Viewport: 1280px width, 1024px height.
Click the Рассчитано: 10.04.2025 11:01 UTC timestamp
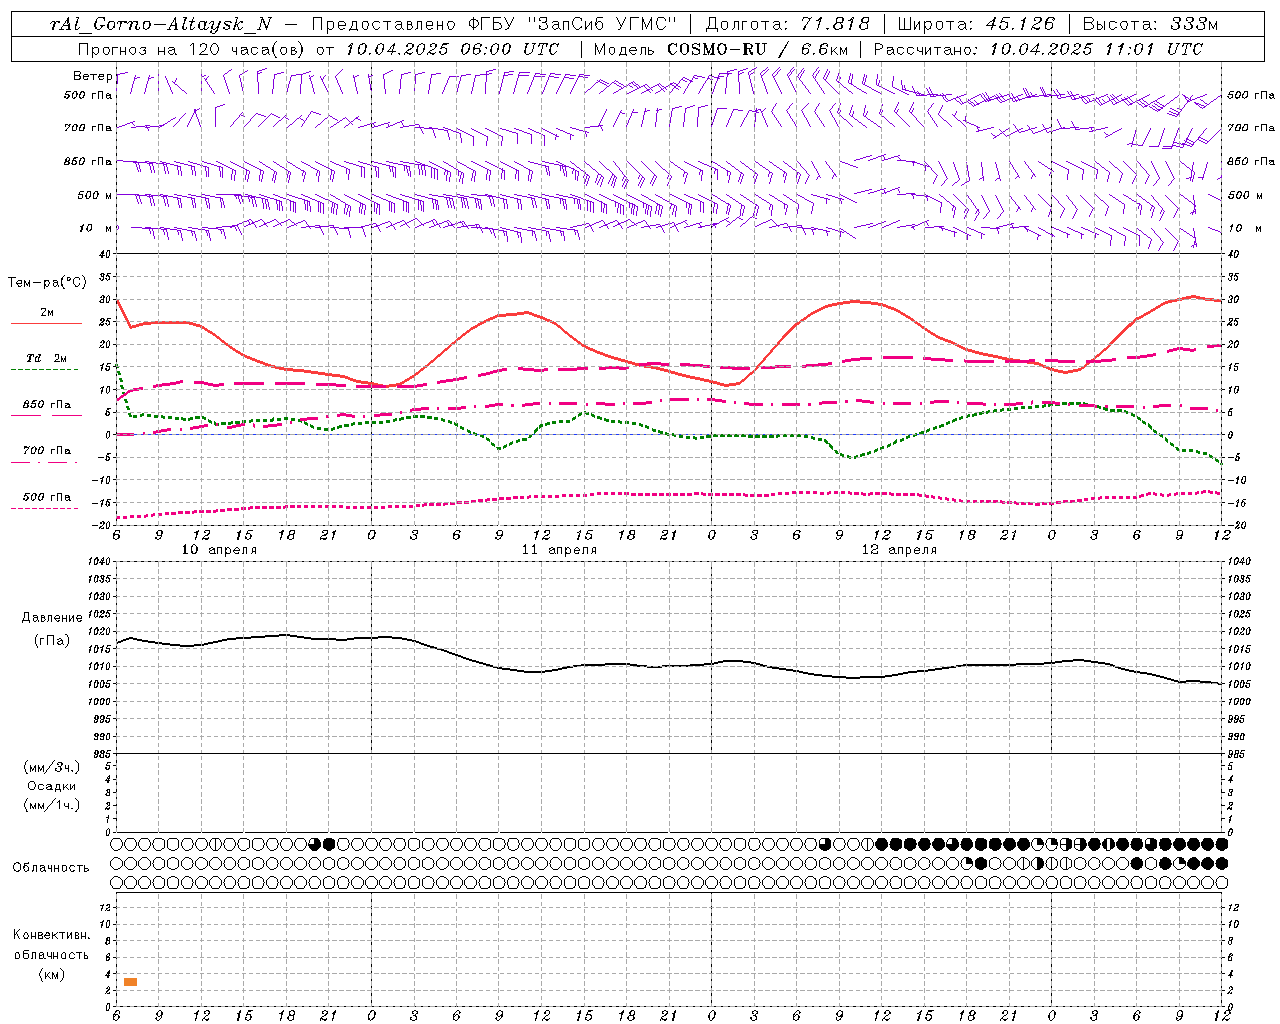point(1038,49)
